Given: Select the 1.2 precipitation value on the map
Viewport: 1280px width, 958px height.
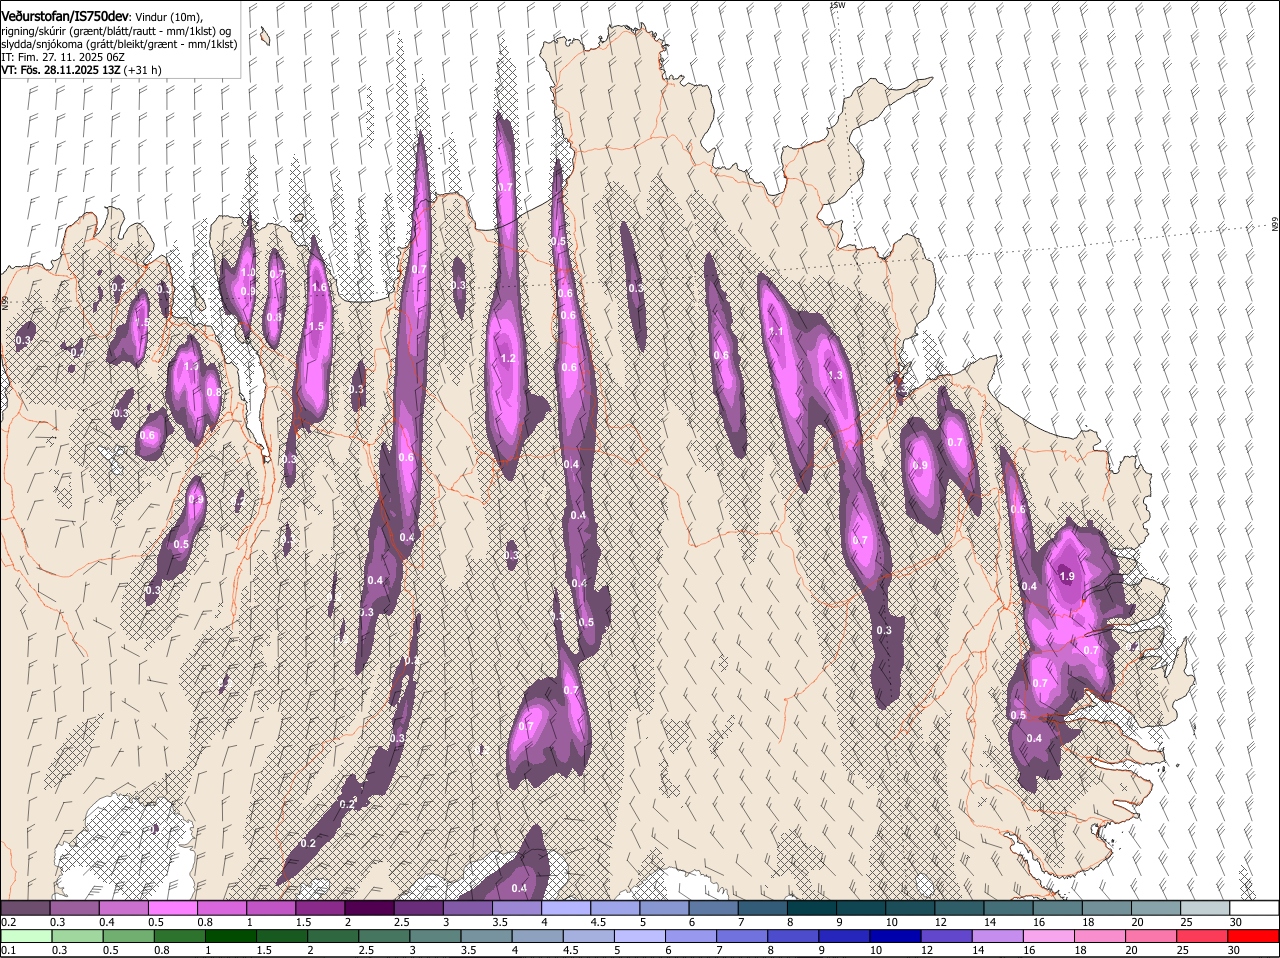Looking at the screenshot, I should (507, 358).
